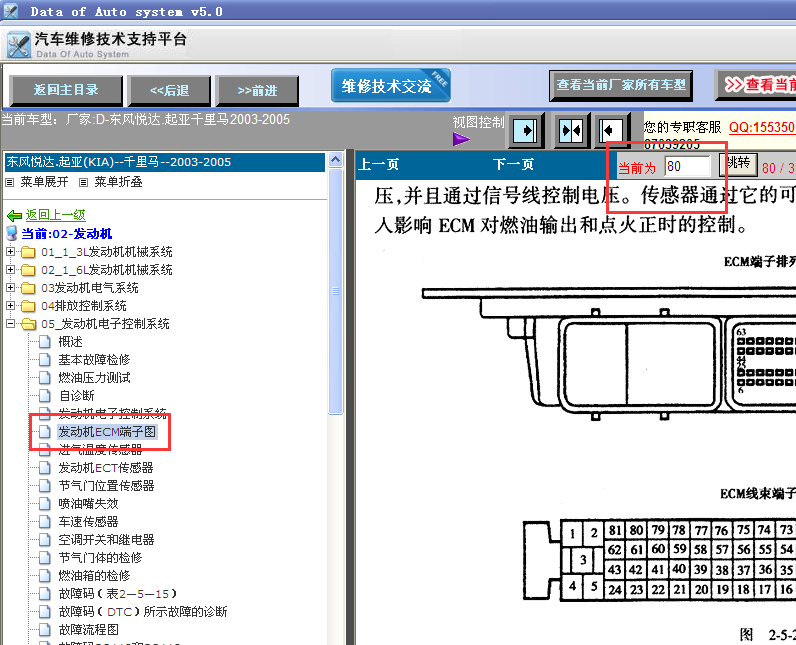
Task: Open 燃油箱的检修 tree item
Action: pos(94,575)
